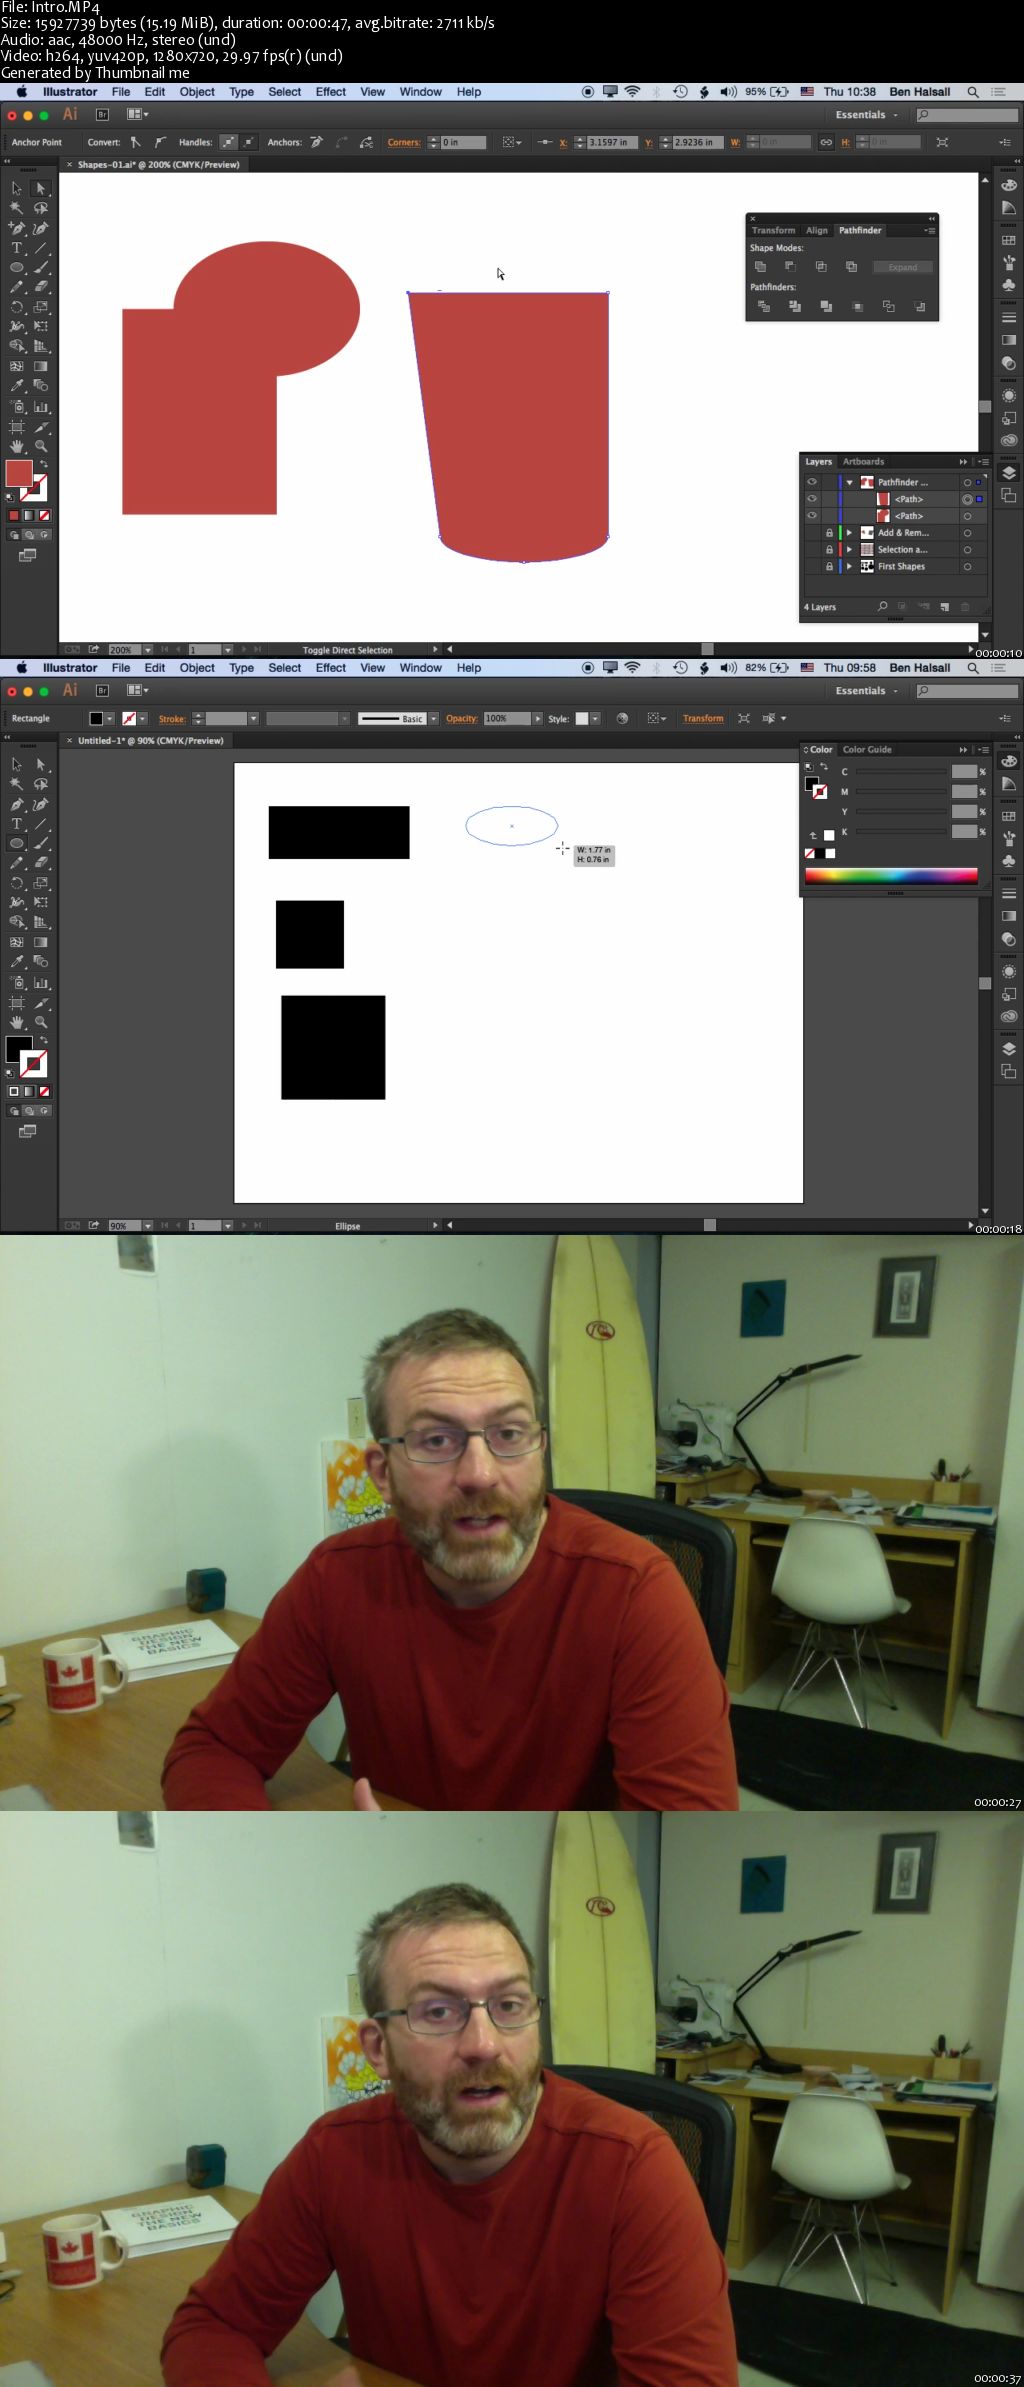Click Trim pathfinder button
This screenshot has height=2387, width=1024.
click(x=795, y=307)
